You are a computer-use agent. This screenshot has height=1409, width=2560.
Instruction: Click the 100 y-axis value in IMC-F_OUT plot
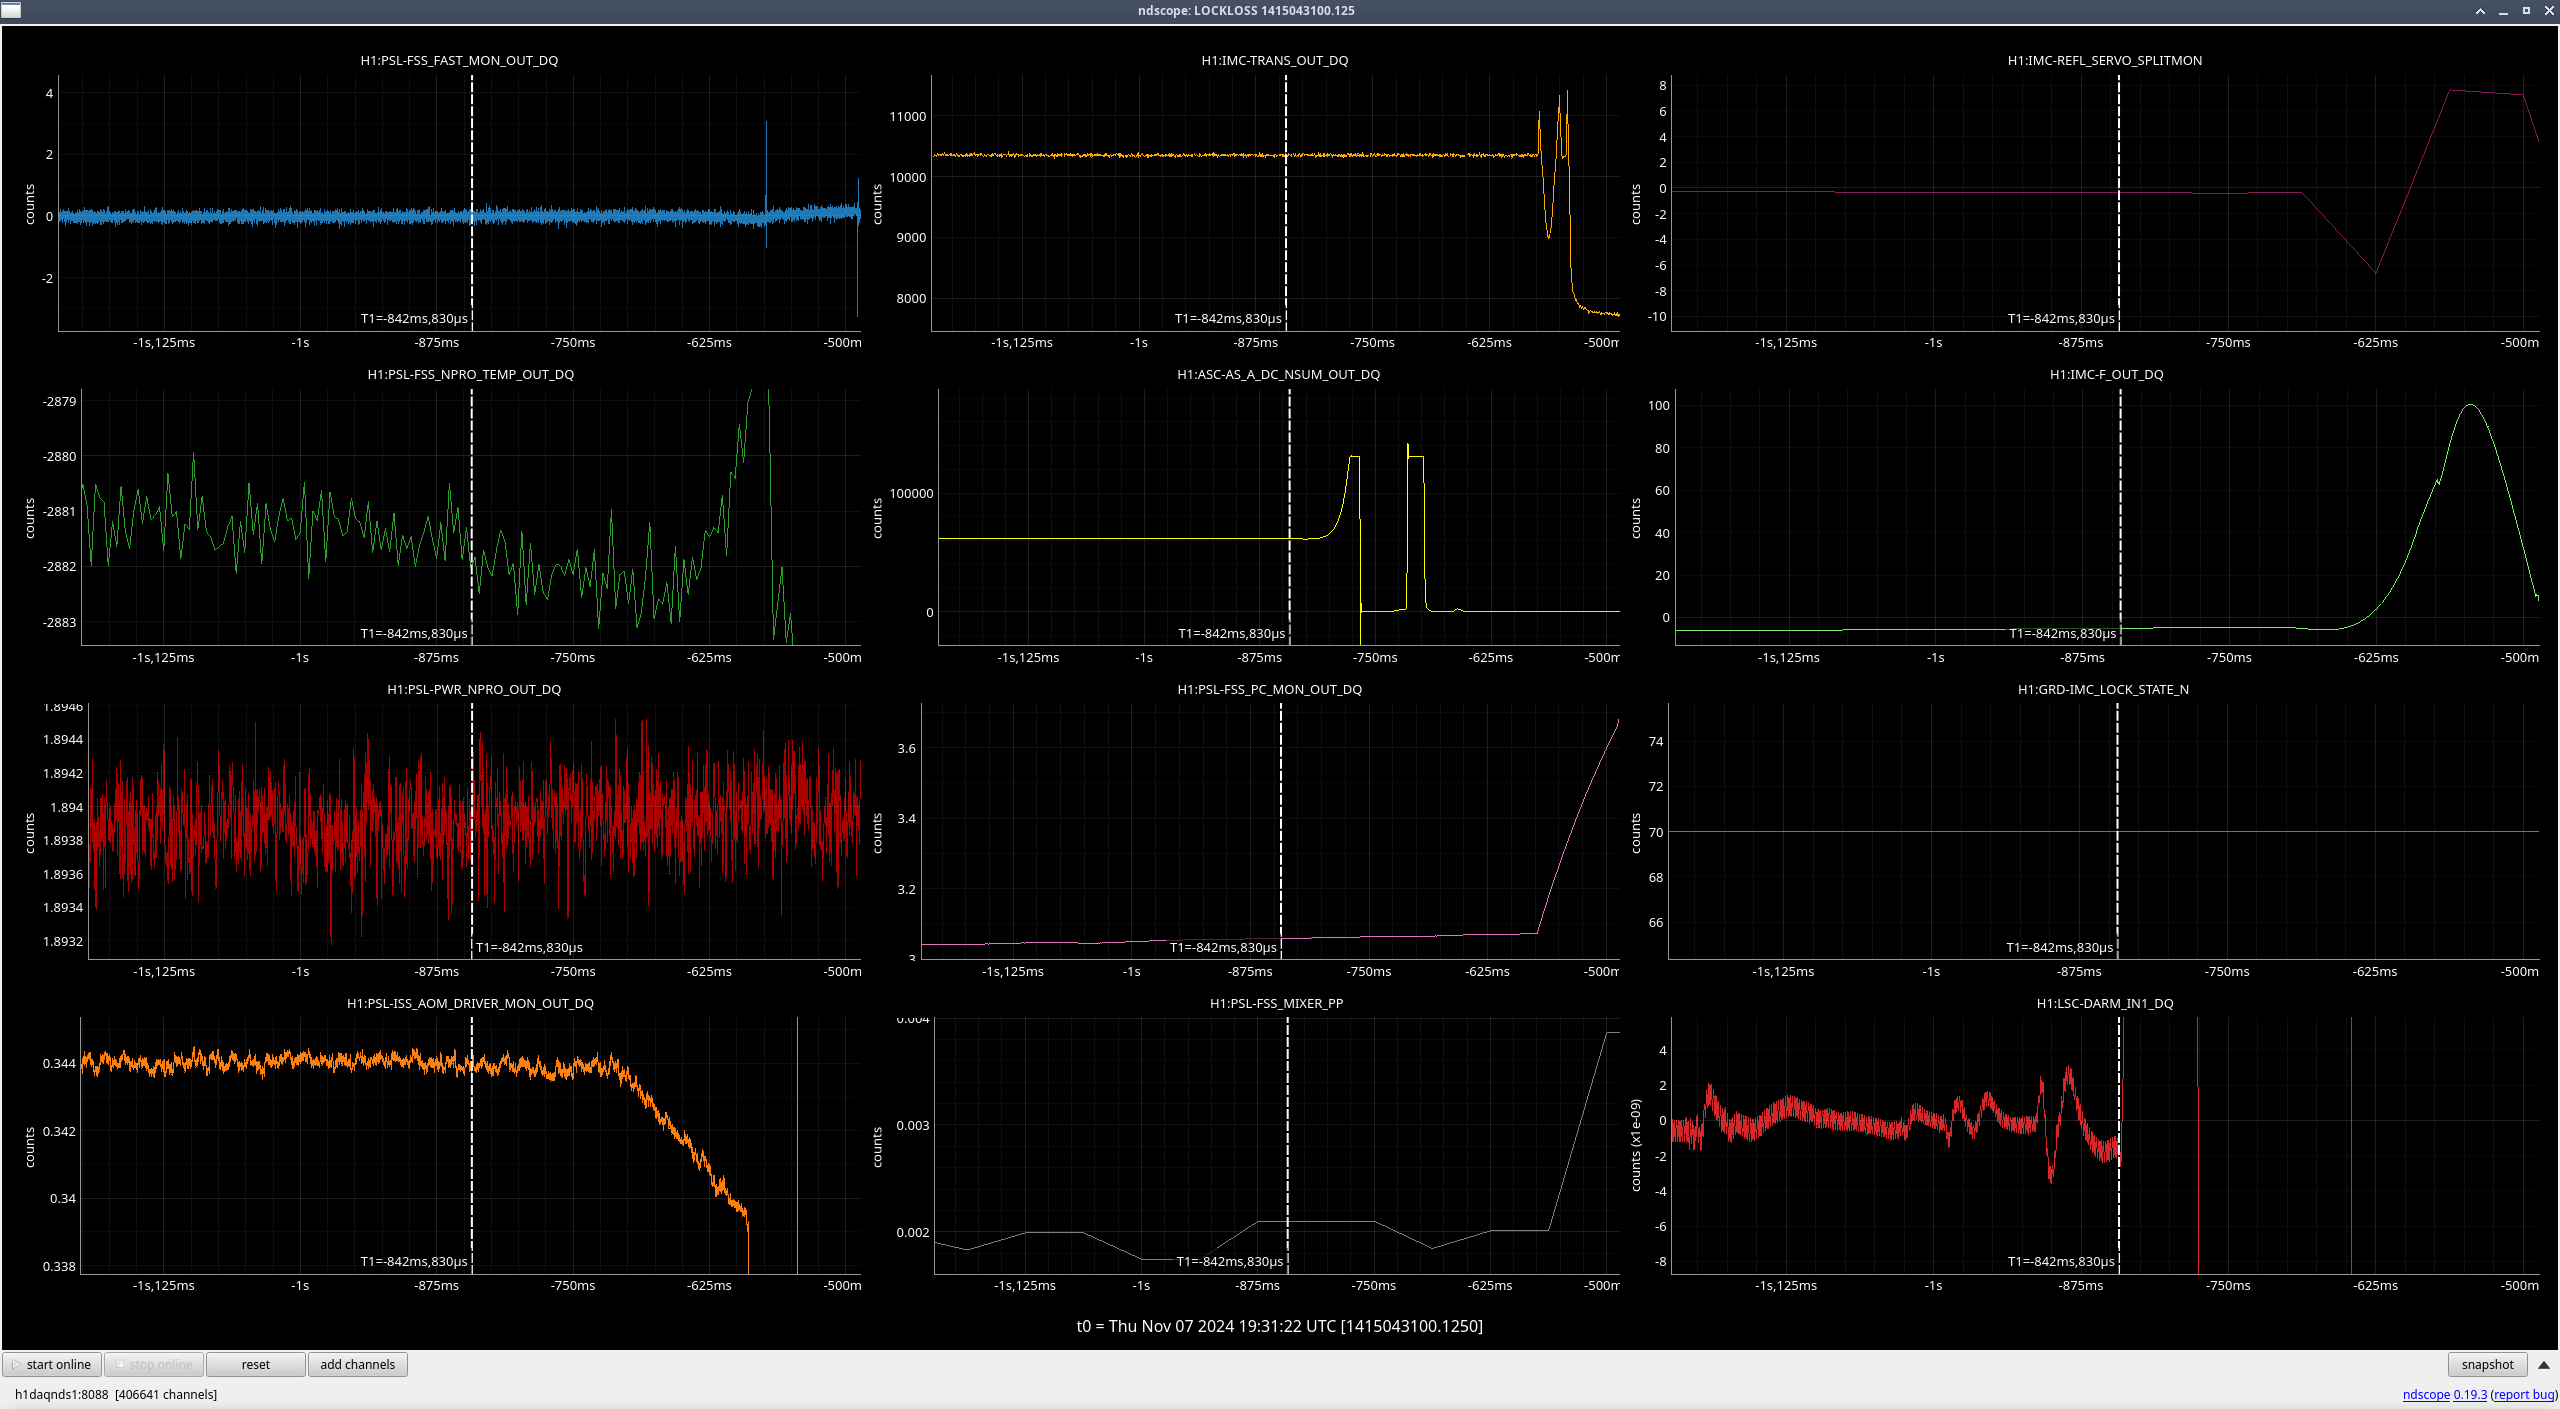coord(1659,405)
